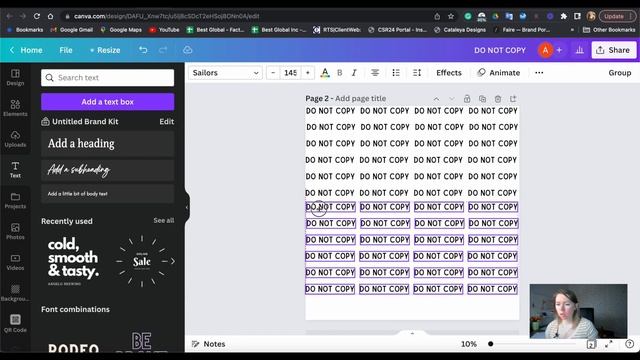640x360 pixels.
Task: Open the grid view pages icon
Action: click(591, 344)
